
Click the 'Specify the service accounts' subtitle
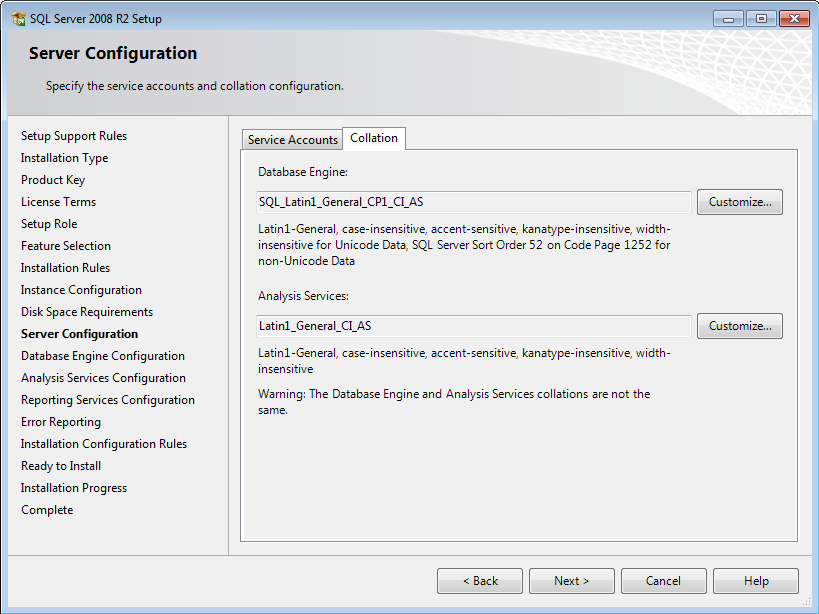coord(195,86)
